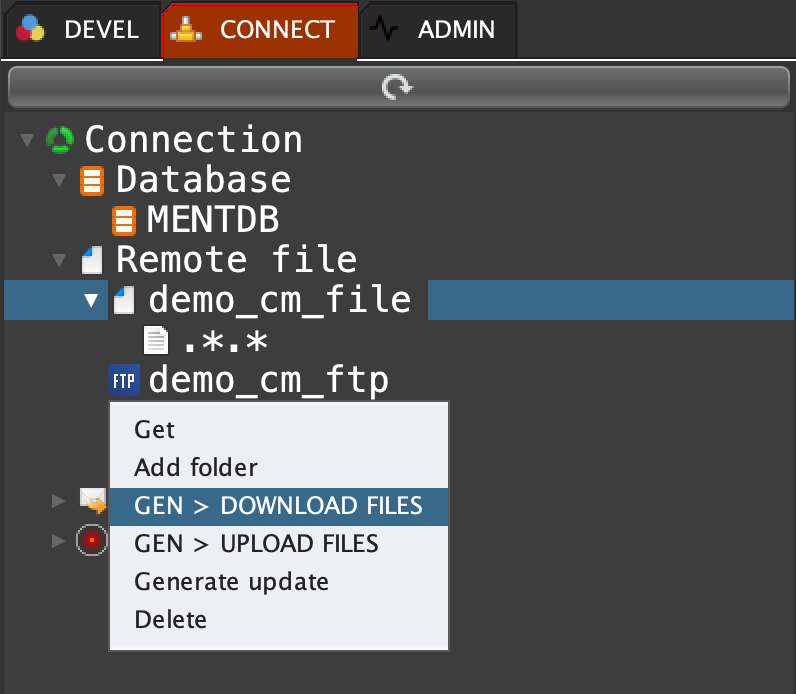Collapse the Remote file node arrow
This screenshot has height=694, width=796.
[59, 261]
